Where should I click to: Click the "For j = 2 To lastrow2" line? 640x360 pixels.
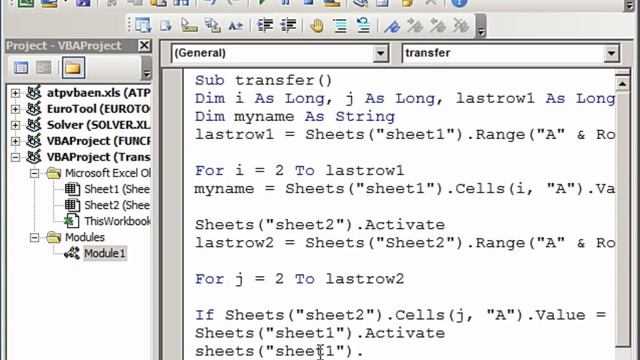pos(299,279)
